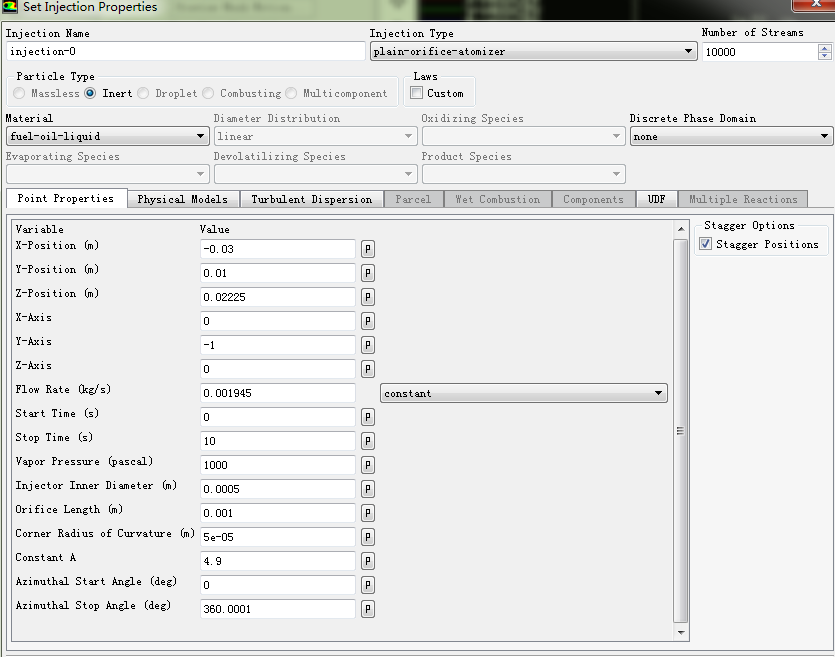Click the P button for Orifice Length
835x657 pixels.
click(367, 513)
